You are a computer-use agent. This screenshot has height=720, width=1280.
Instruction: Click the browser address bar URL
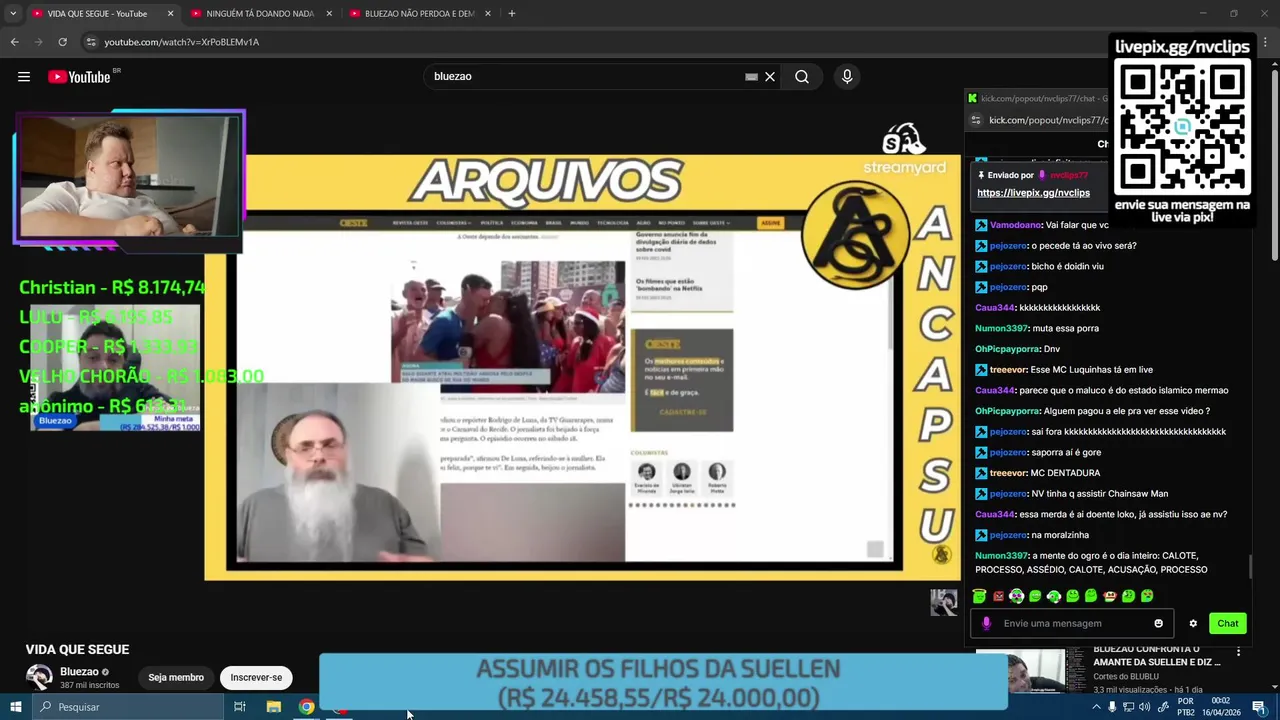(x=182, y=42)
